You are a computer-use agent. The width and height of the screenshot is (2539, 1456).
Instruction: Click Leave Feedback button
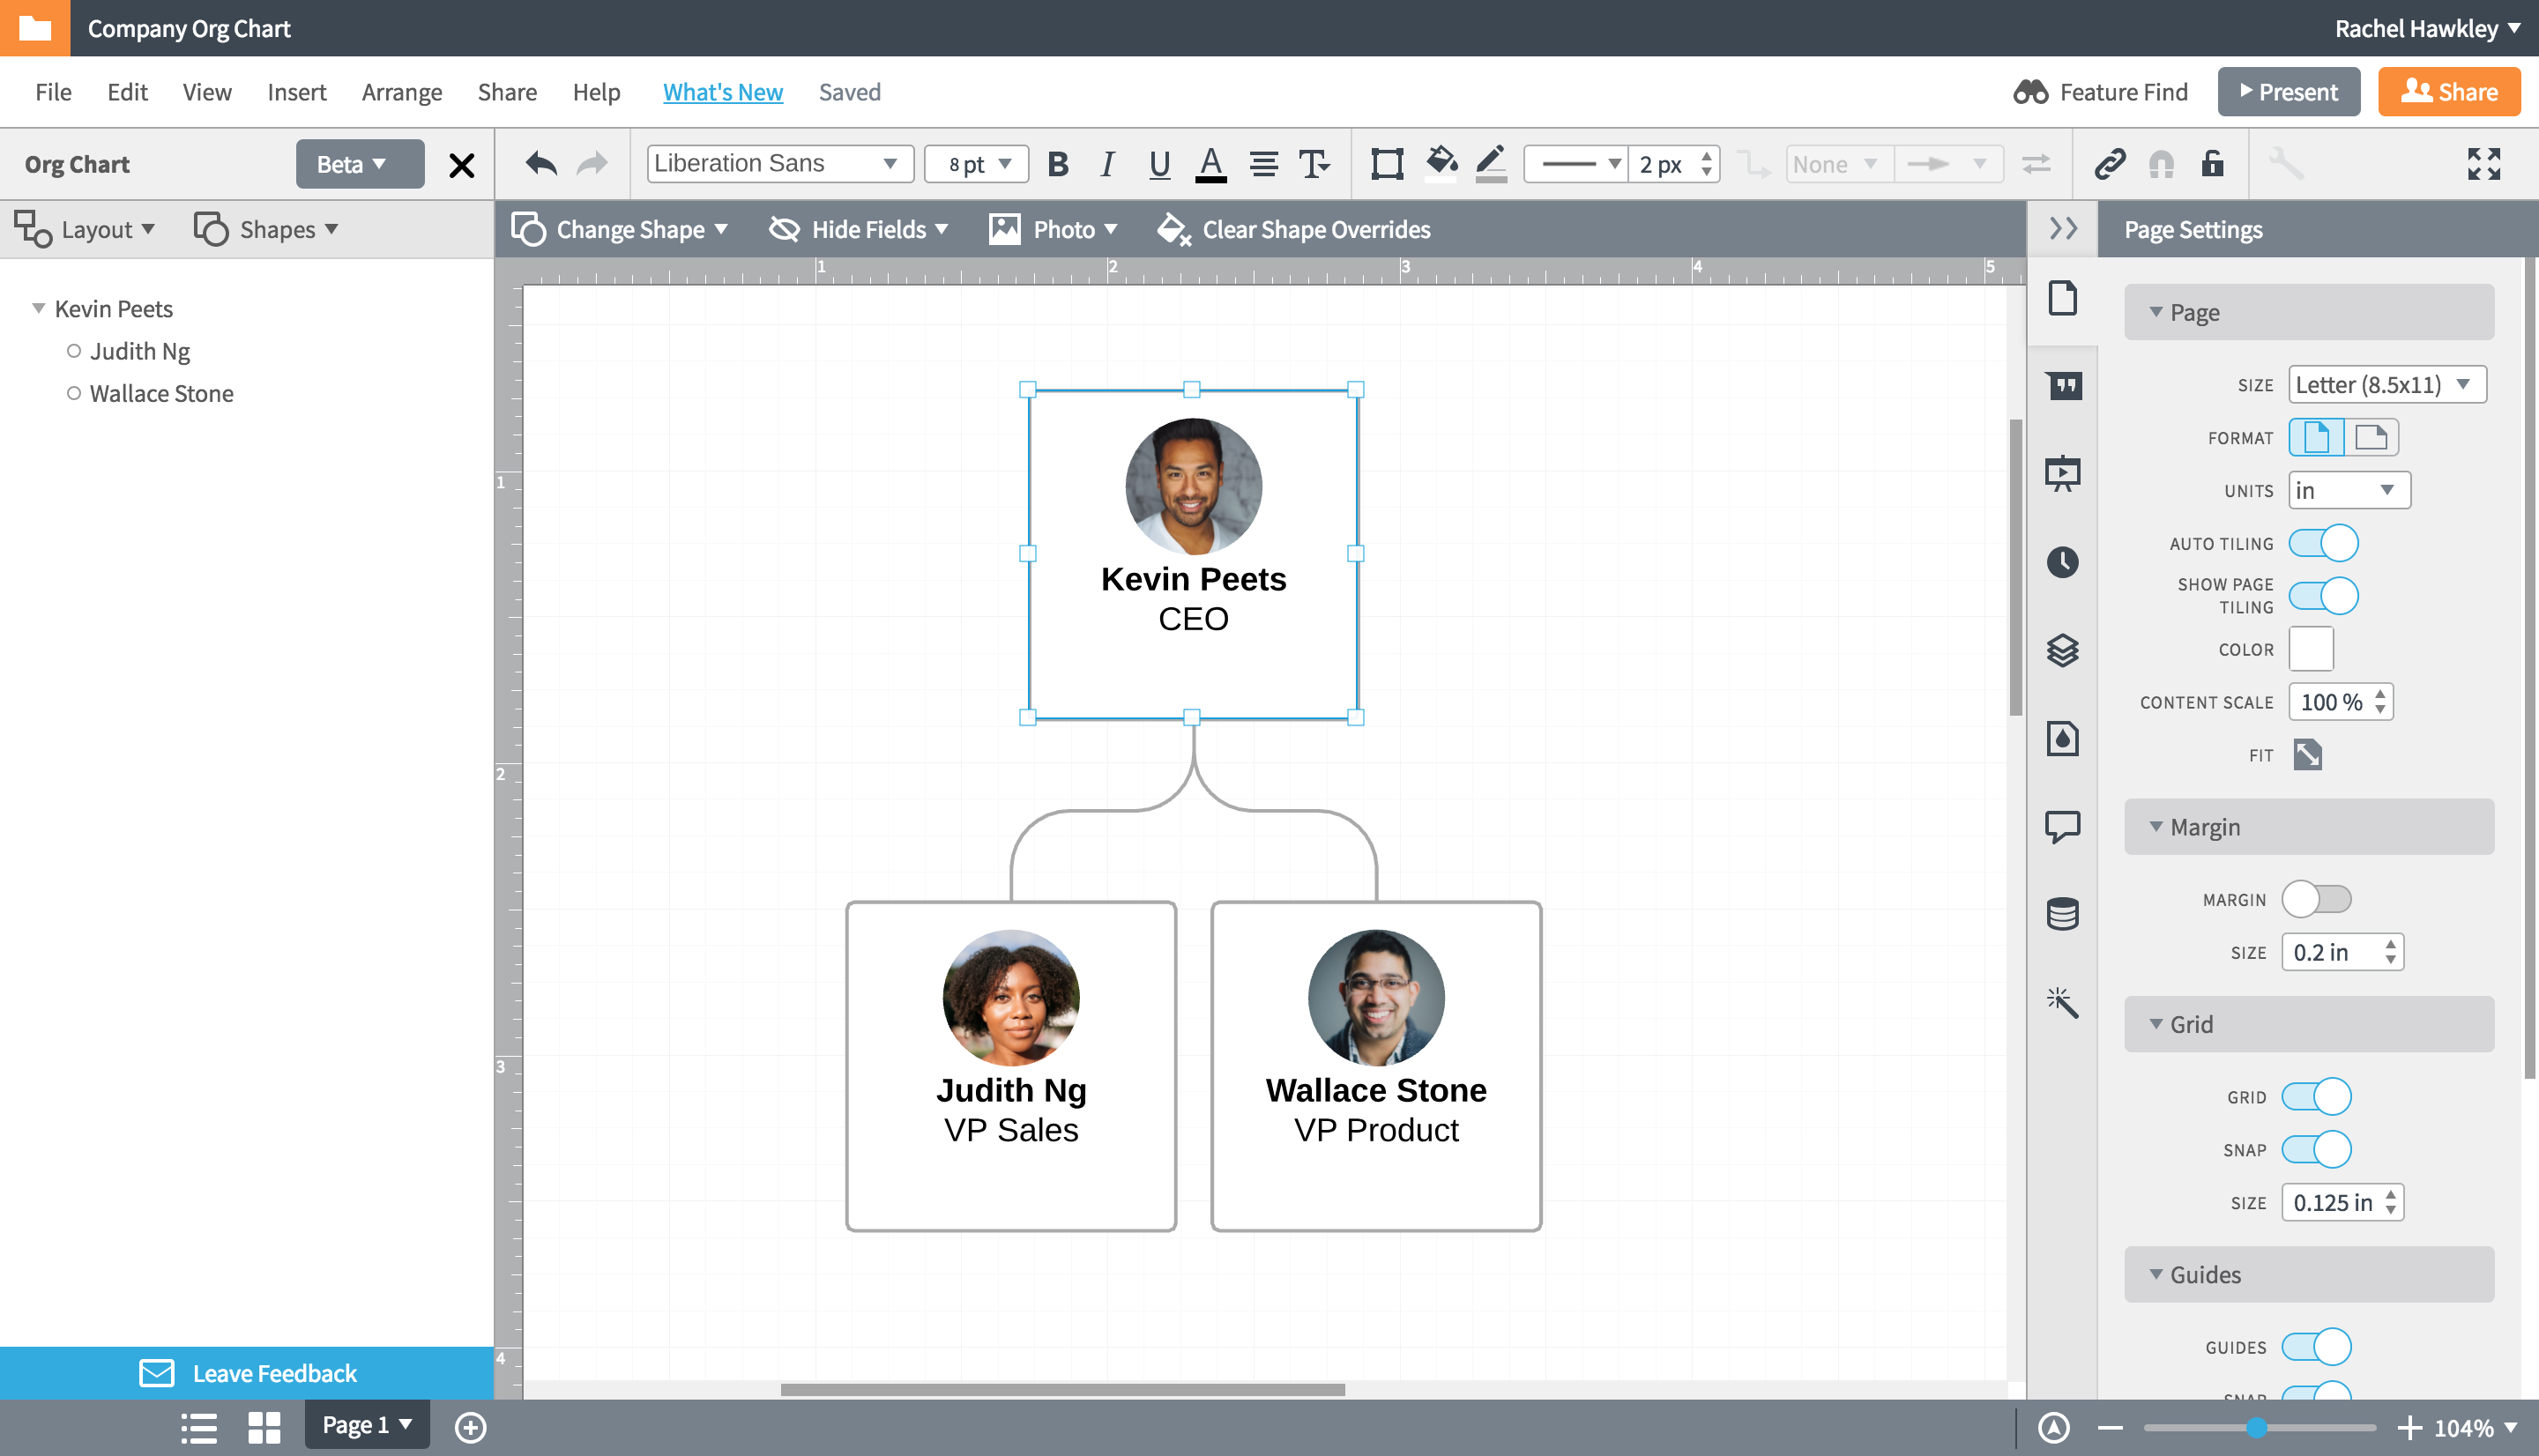(x=272, y=1374)
